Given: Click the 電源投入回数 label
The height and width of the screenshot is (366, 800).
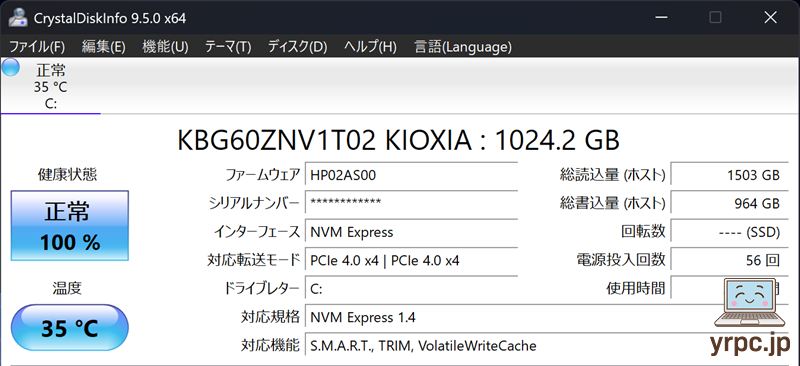Looking at the screenshot, I should click(x=620, y=260).
